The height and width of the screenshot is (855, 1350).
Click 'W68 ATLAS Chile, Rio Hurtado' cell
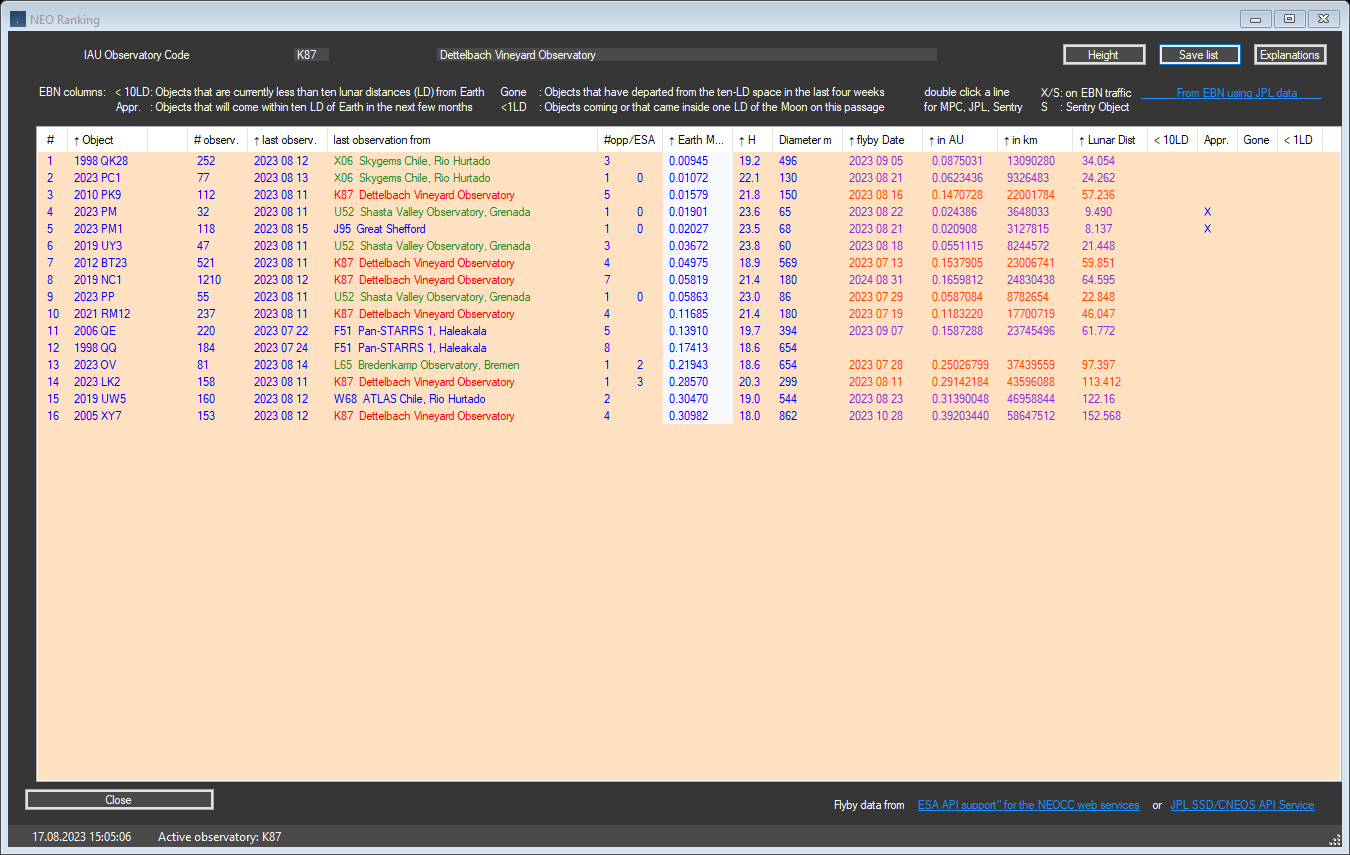pos(409,399)
